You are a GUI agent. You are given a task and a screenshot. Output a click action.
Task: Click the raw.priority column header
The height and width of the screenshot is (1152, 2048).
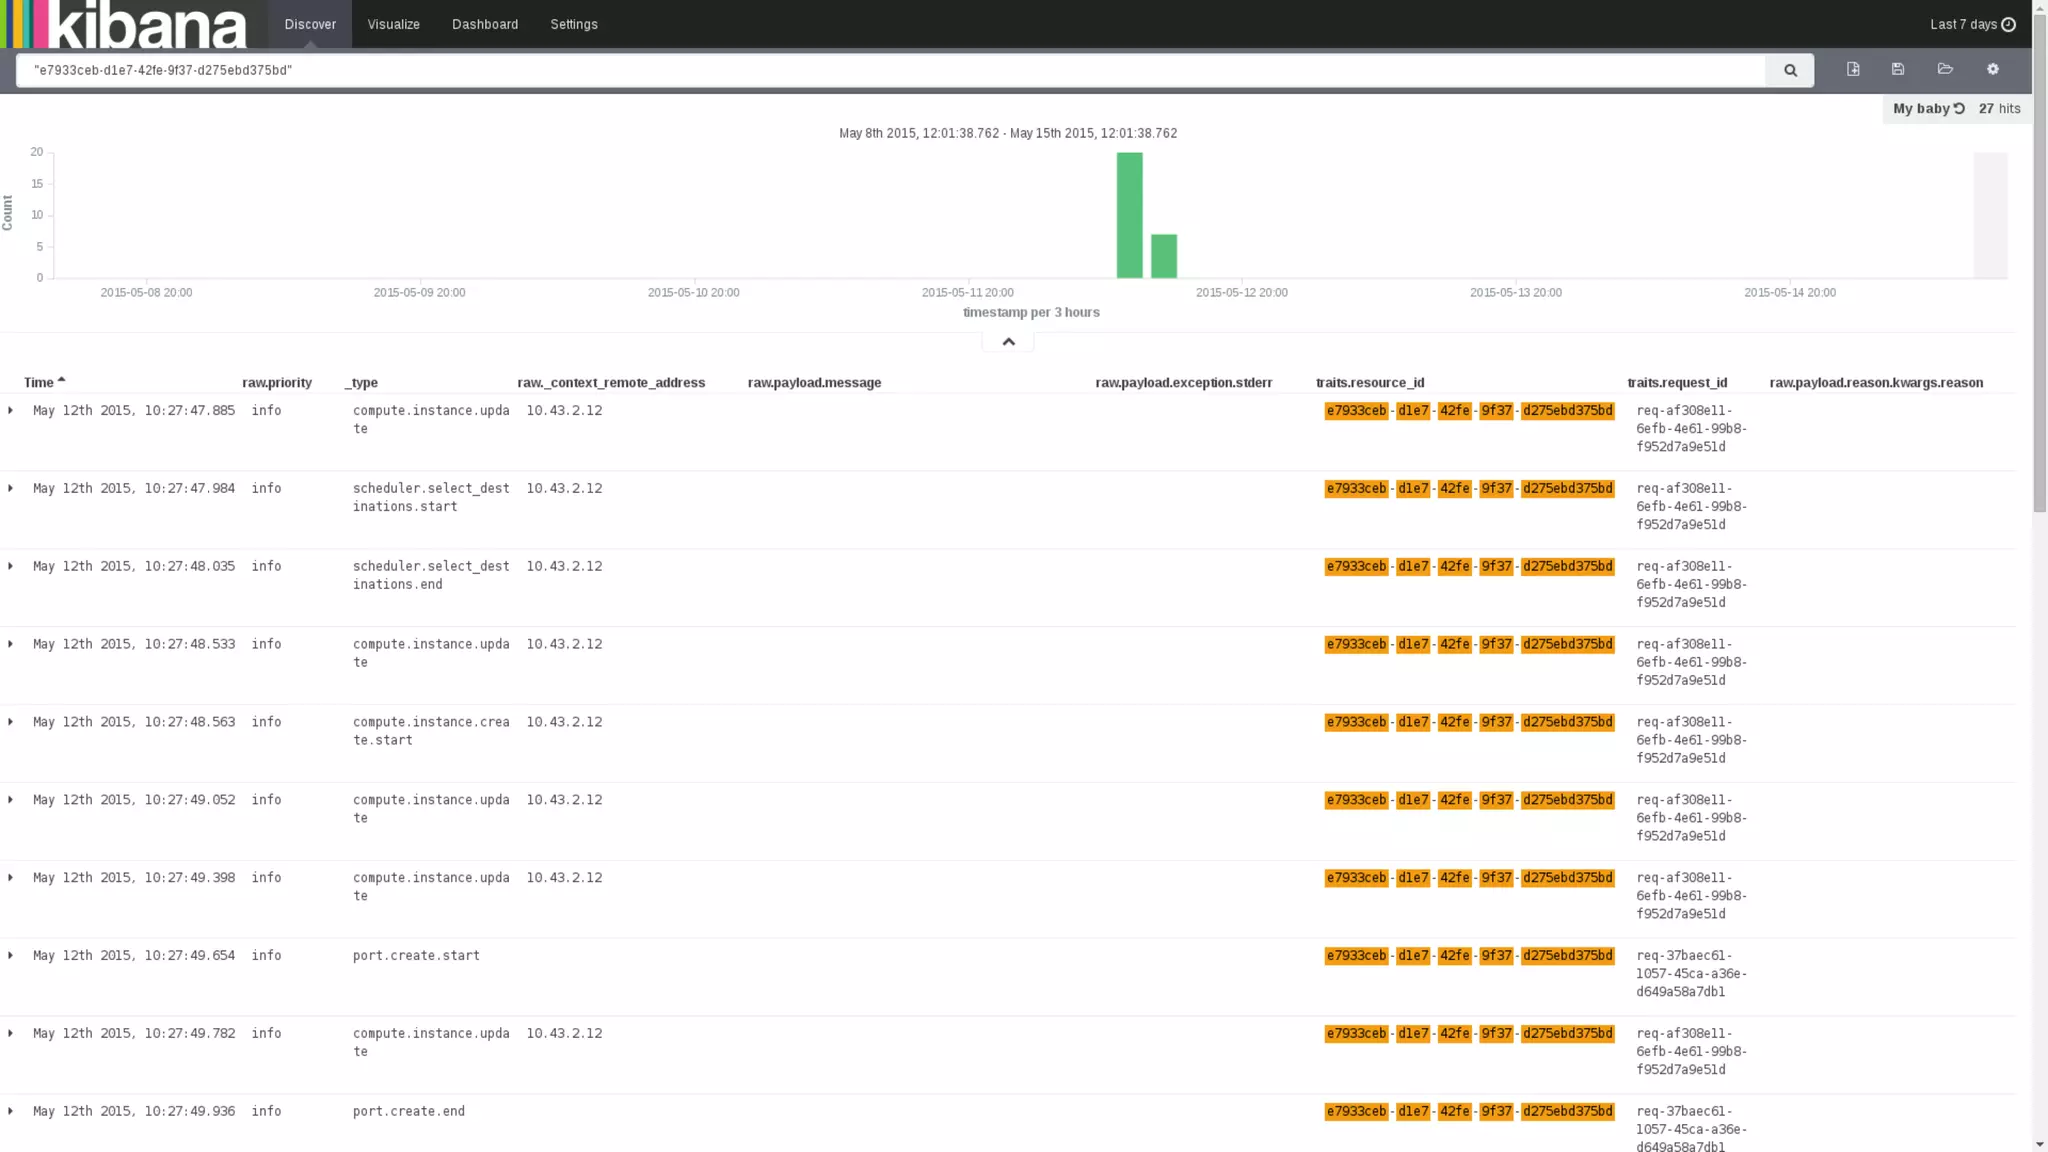click(277, 382)
